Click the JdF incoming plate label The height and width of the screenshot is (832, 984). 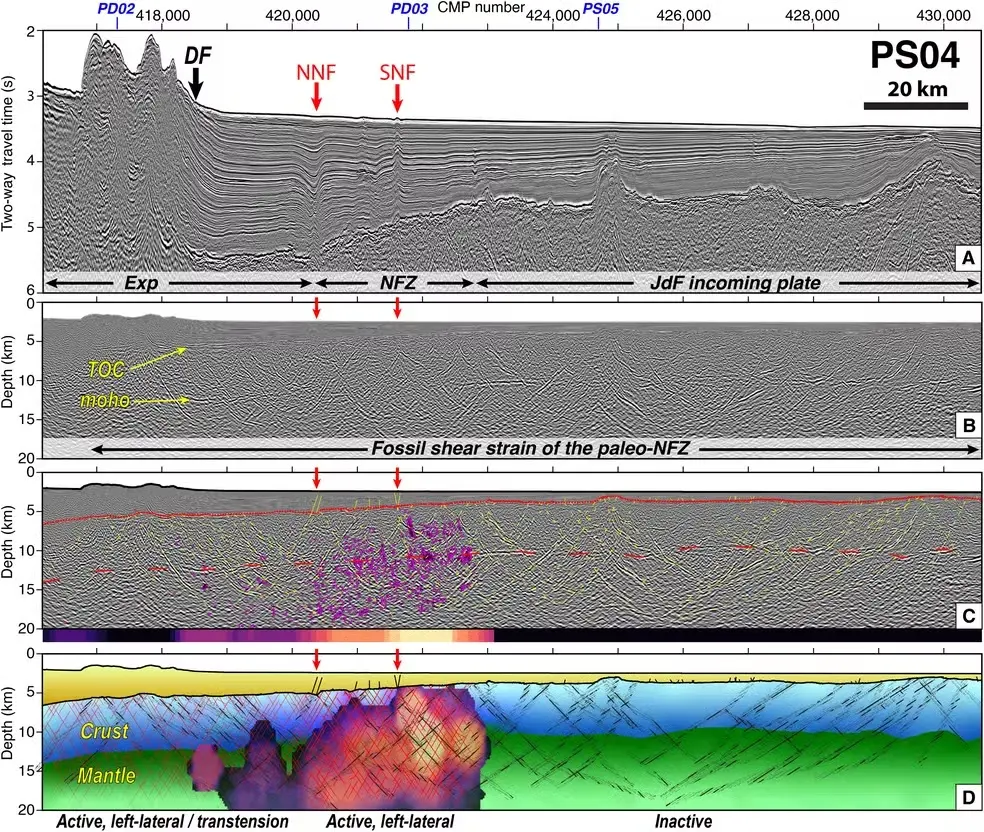(727, 284)
